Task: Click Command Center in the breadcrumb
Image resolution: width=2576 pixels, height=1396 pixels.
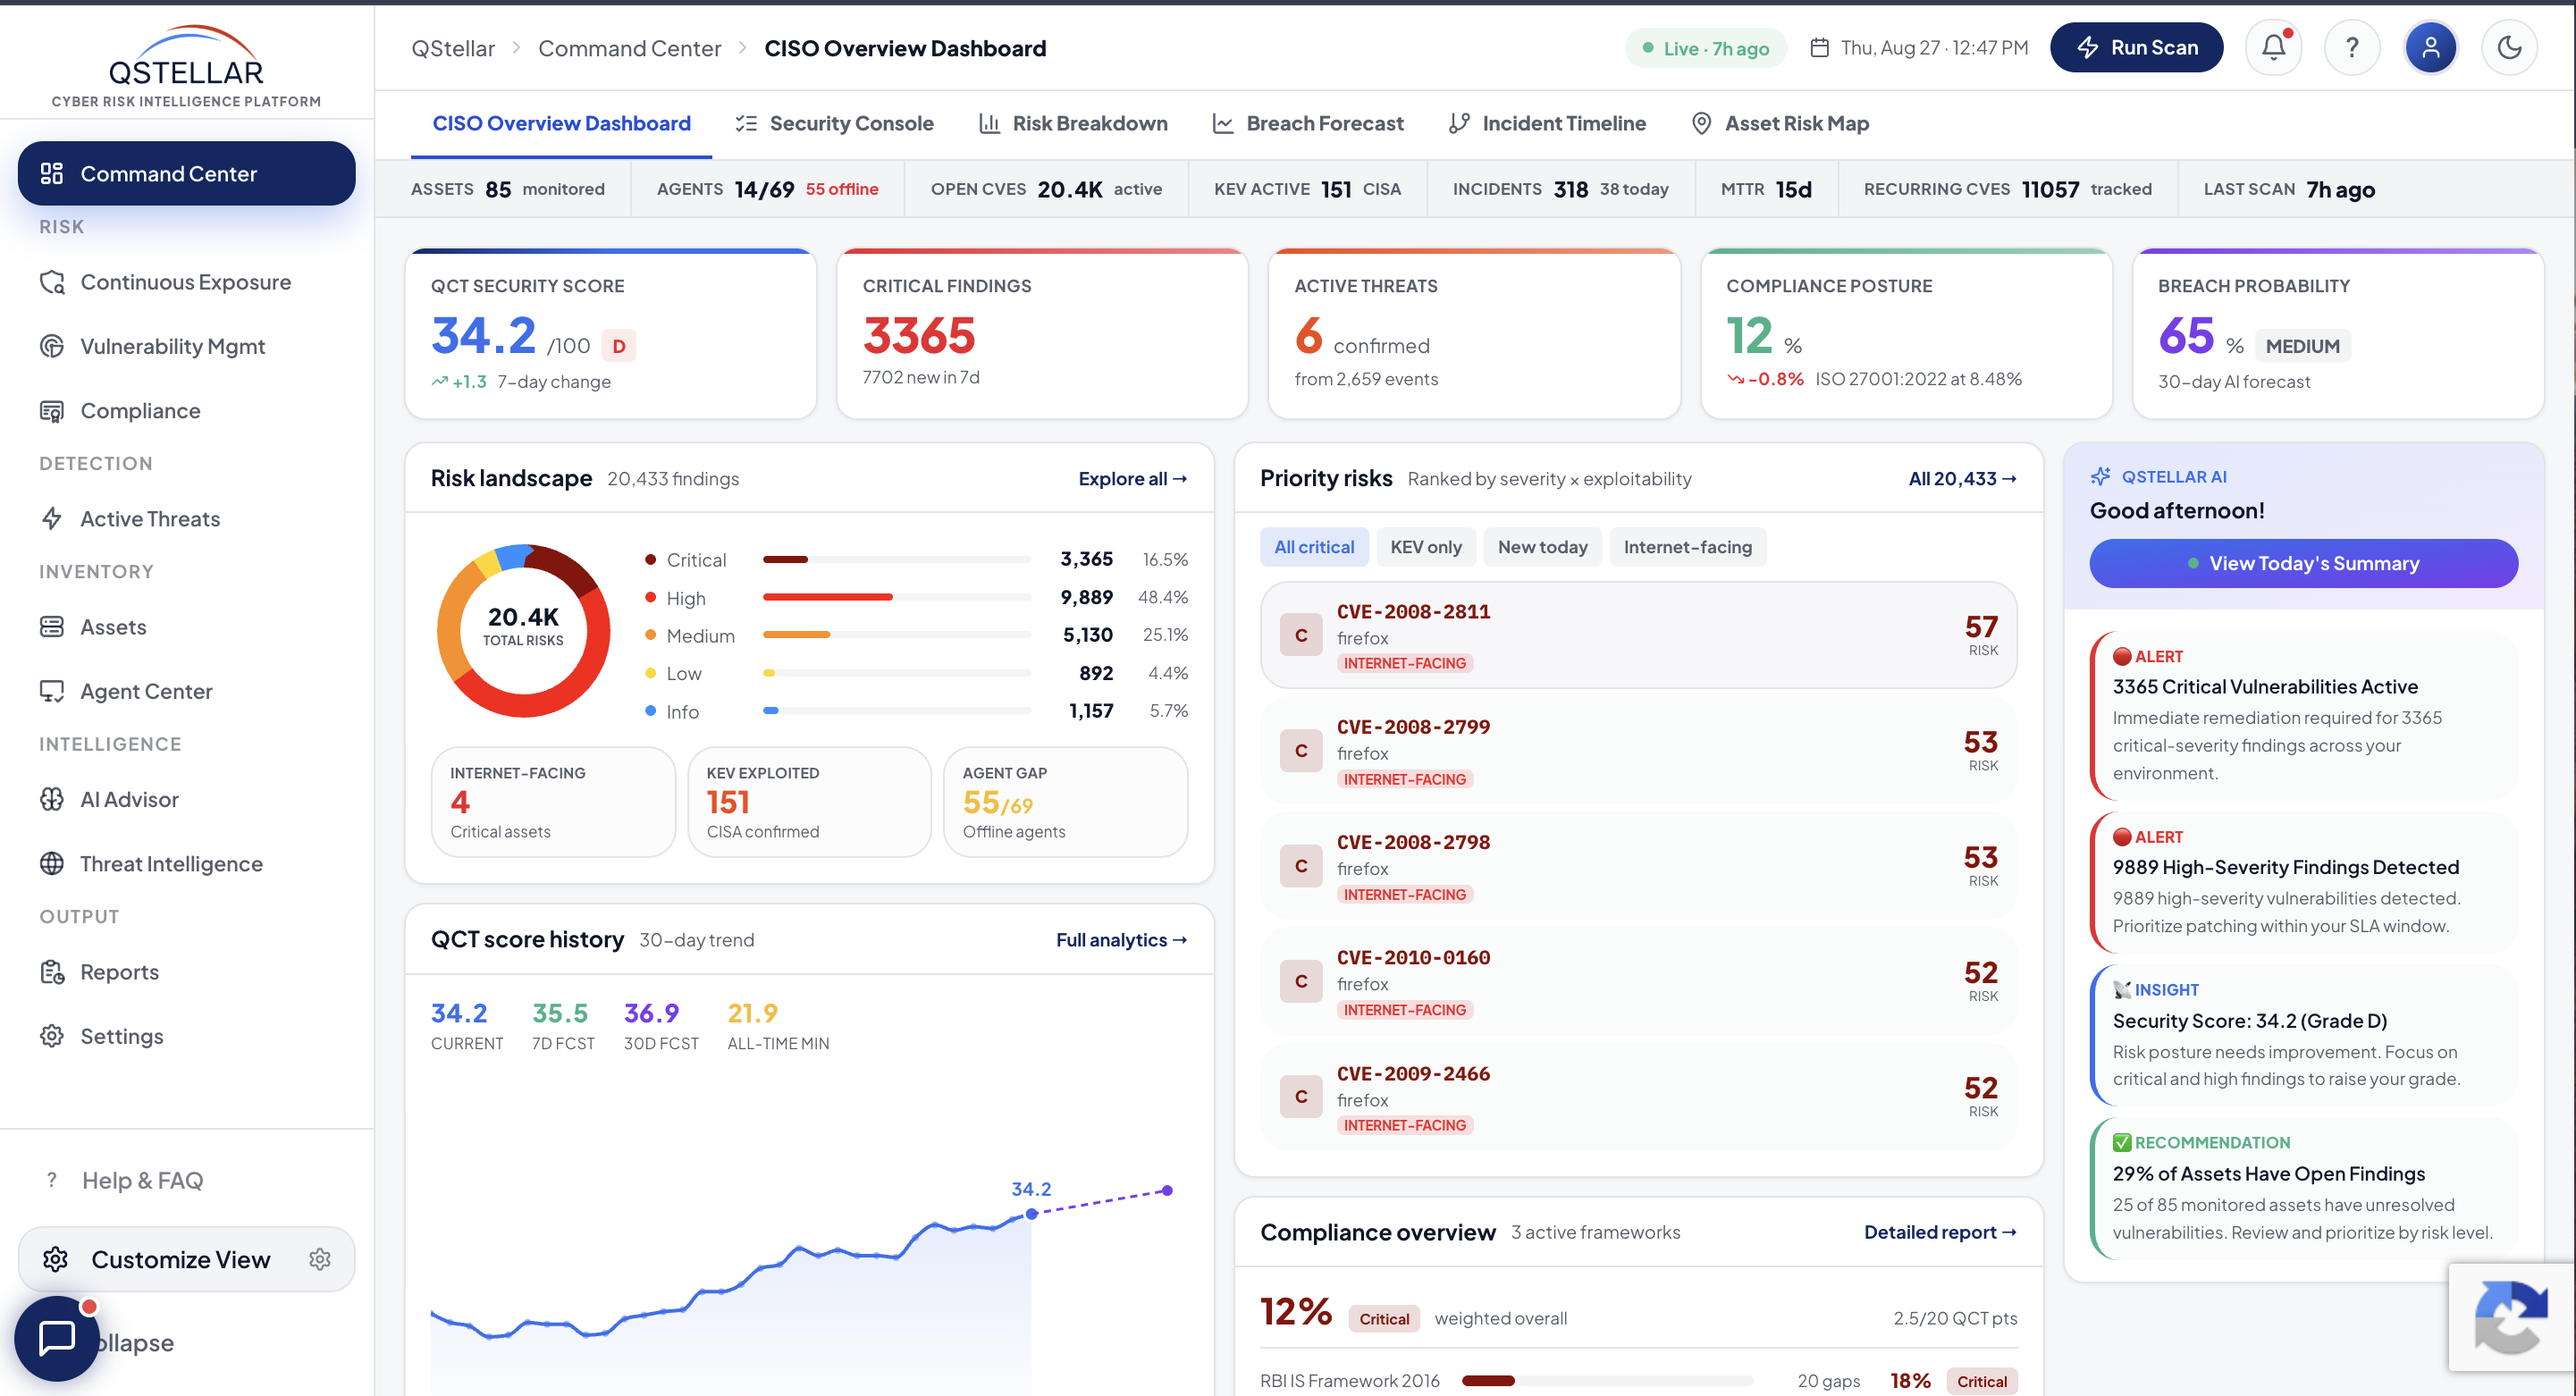Action: (x=629, y=48)
